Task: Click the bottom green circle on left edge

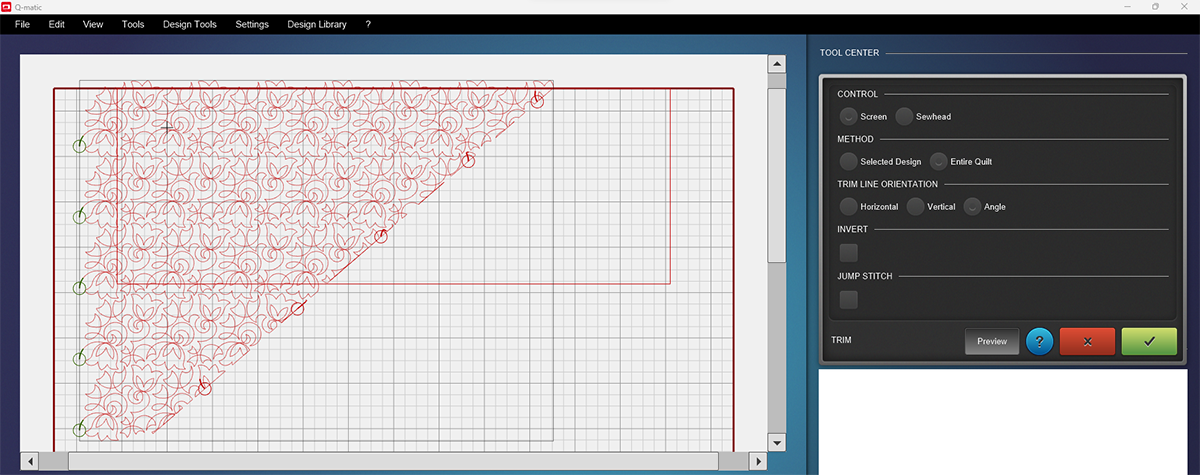Action: [x=80, y=429]
